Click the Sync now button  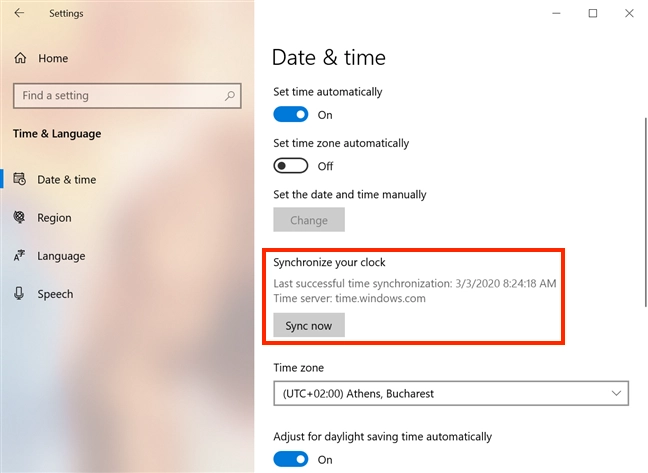click(x=309, y=326)
